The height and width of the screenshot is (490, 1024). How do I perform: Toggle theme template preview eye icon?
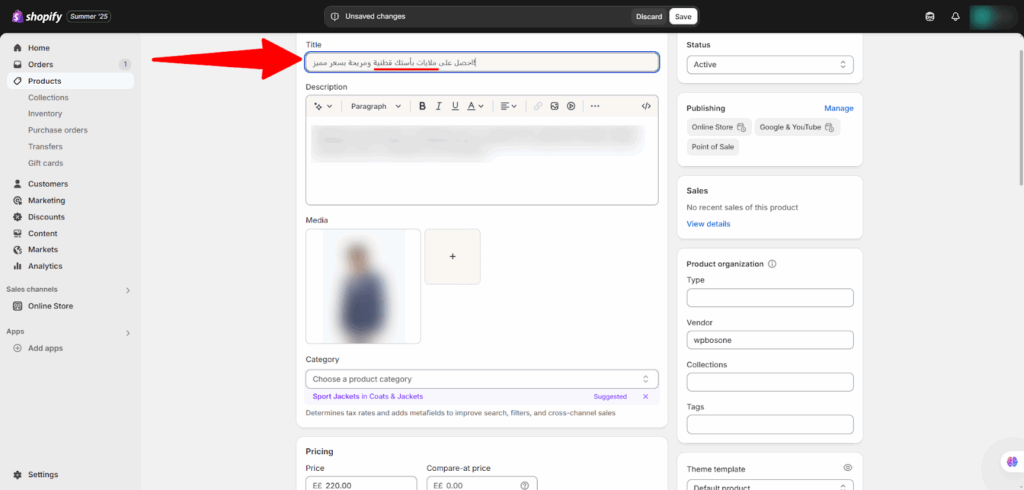[847, 468]
